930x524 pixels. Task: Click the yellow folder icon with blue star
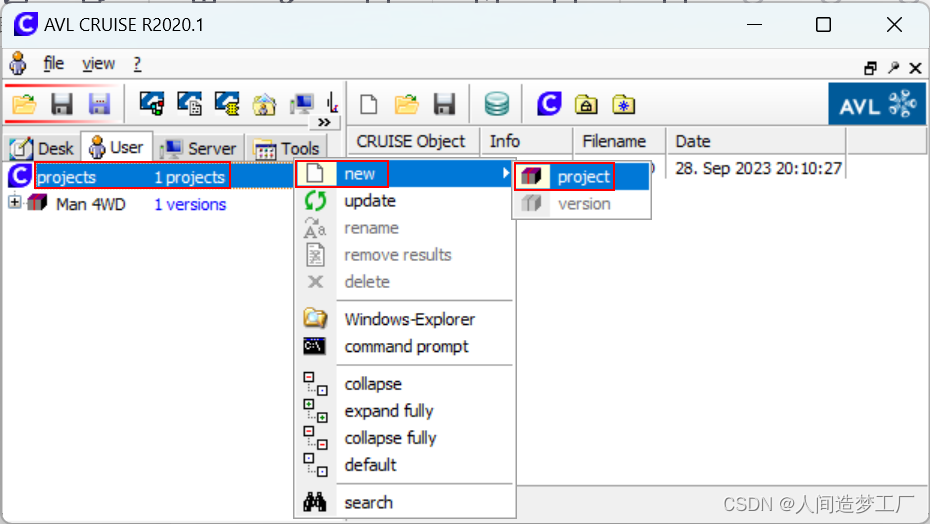tap(623, 104)
